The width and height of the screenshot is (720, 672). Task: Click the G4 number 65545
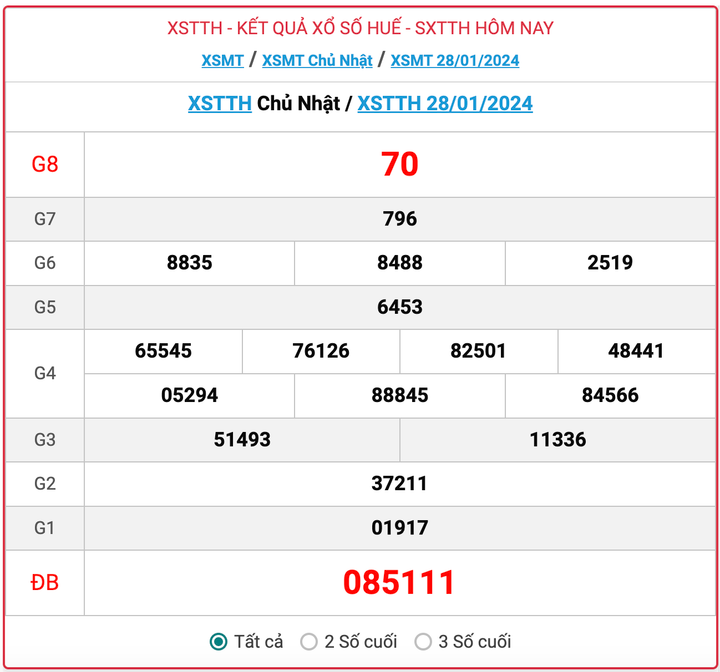[x=163, y=351]
